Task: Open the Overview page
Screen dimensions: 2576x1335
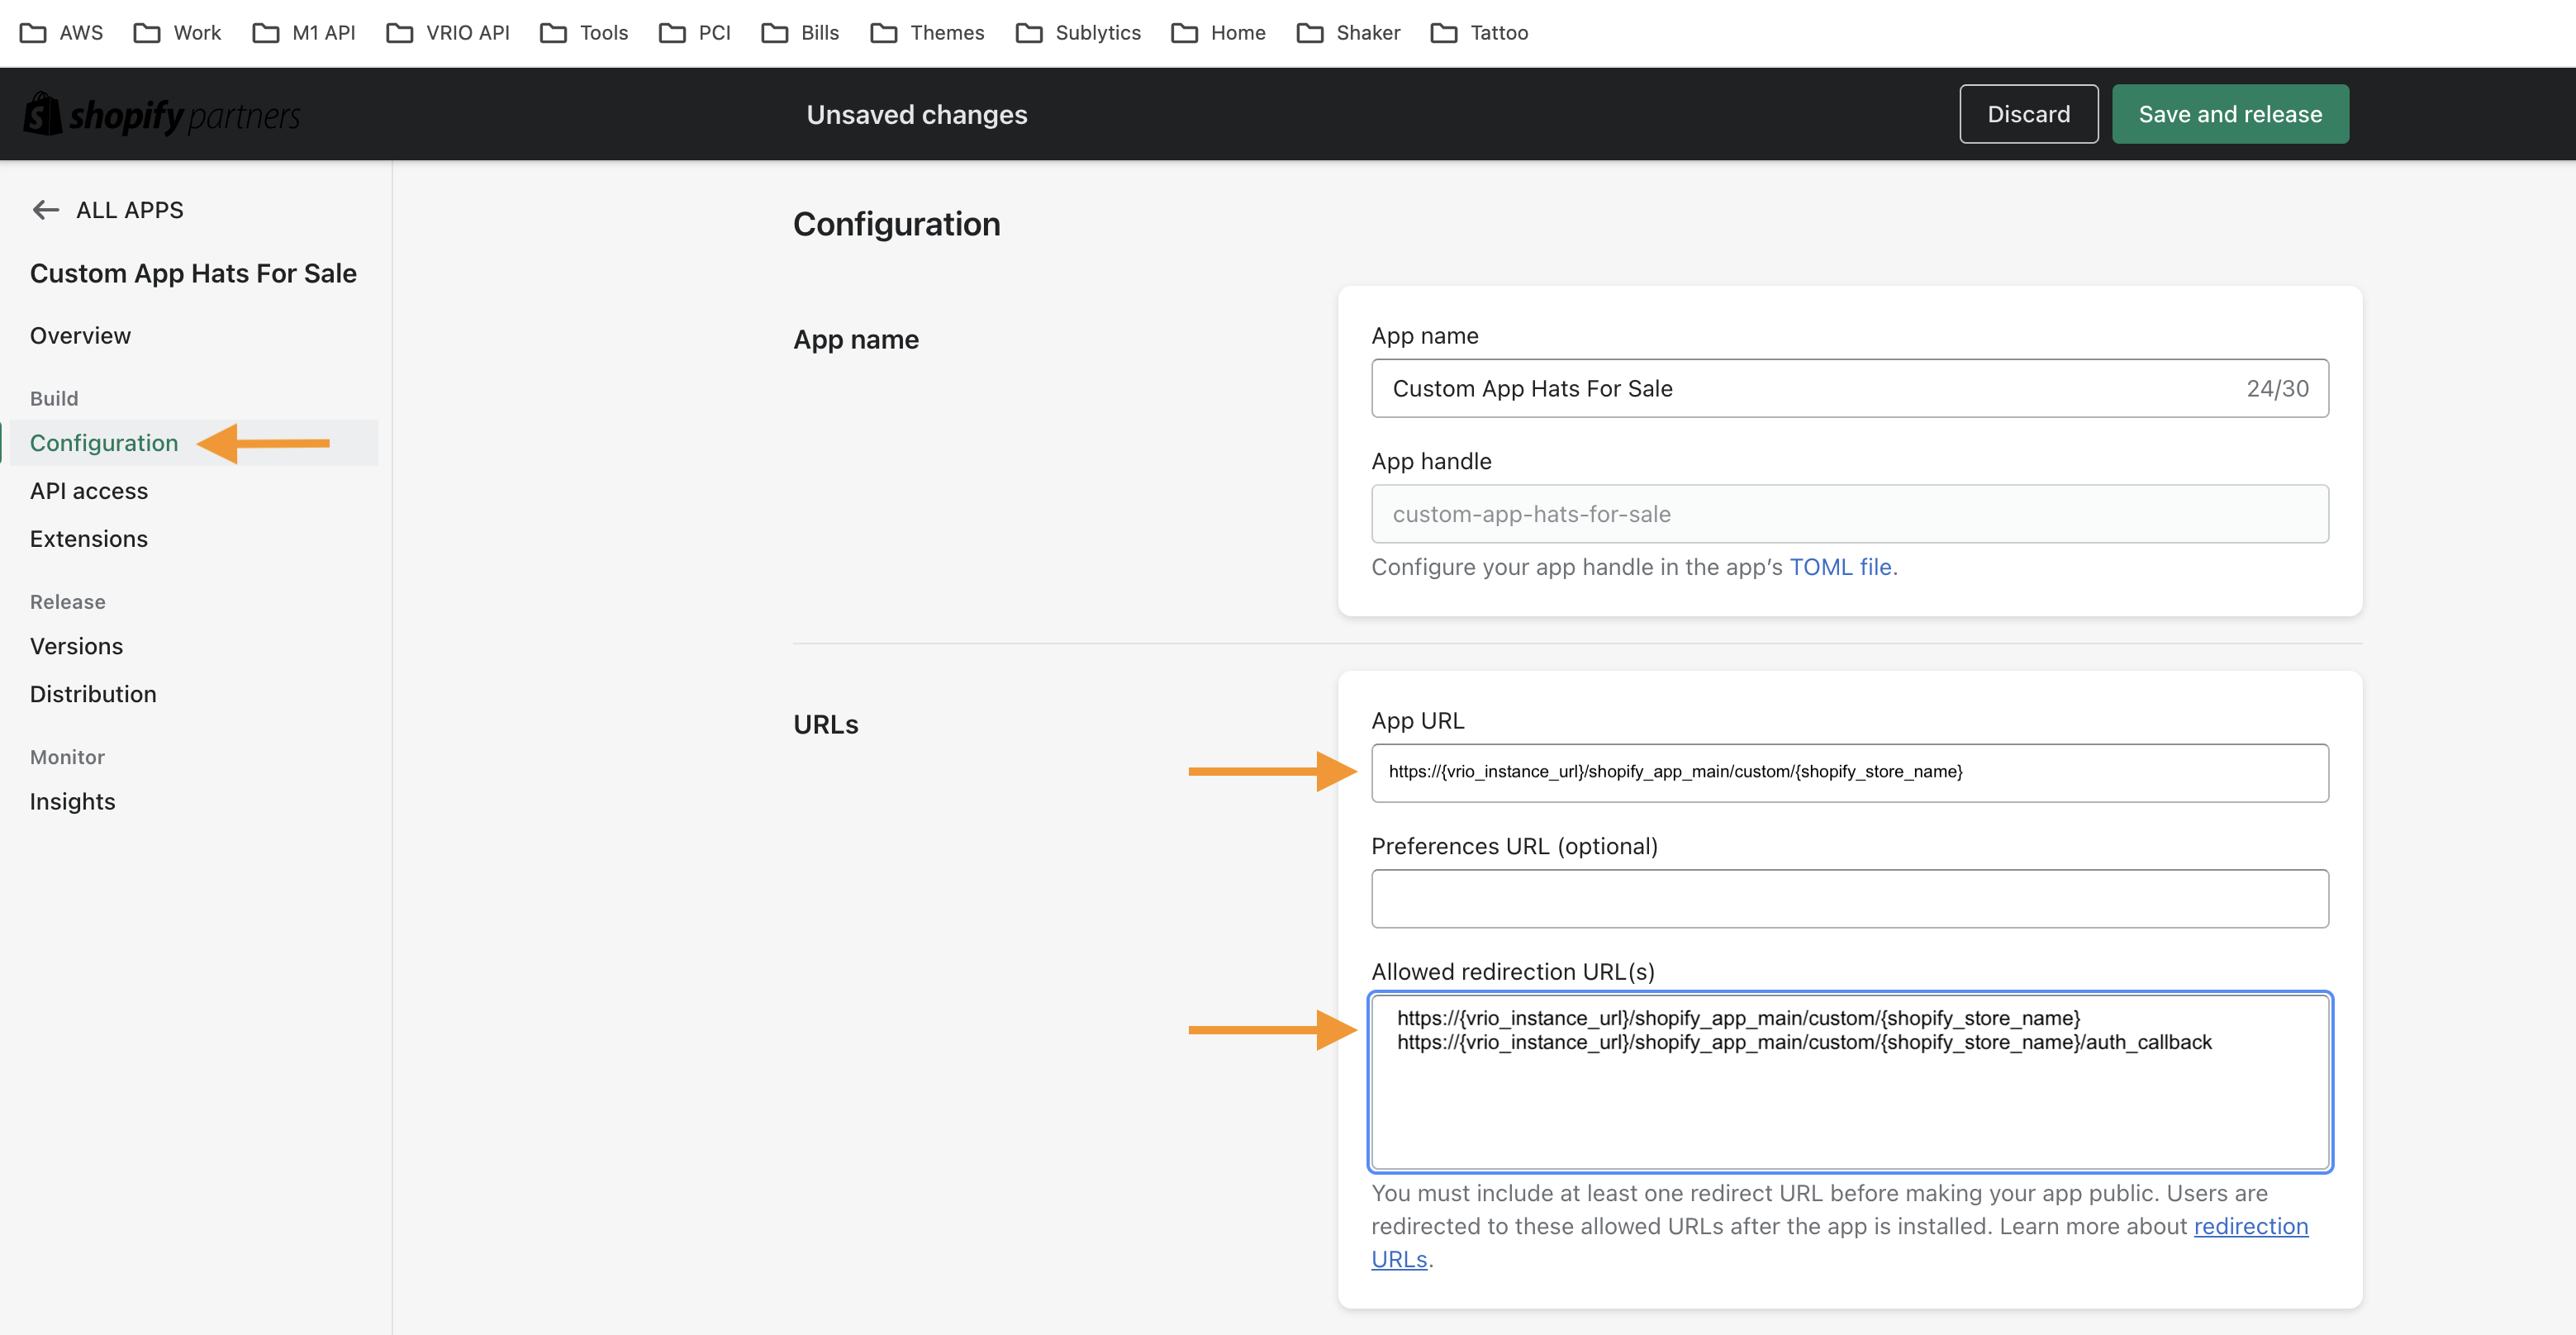Action: (80, 336)
